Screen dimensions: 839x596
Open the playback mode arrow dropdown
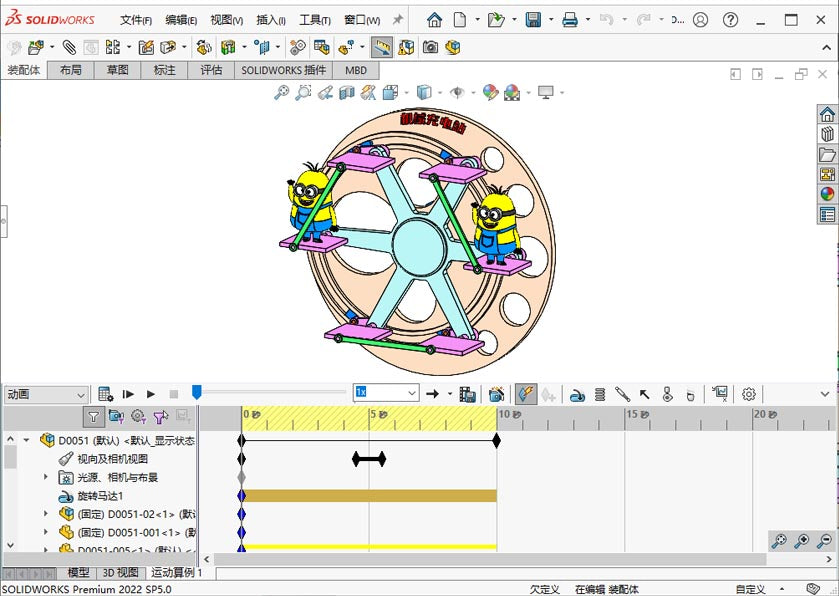449,394
